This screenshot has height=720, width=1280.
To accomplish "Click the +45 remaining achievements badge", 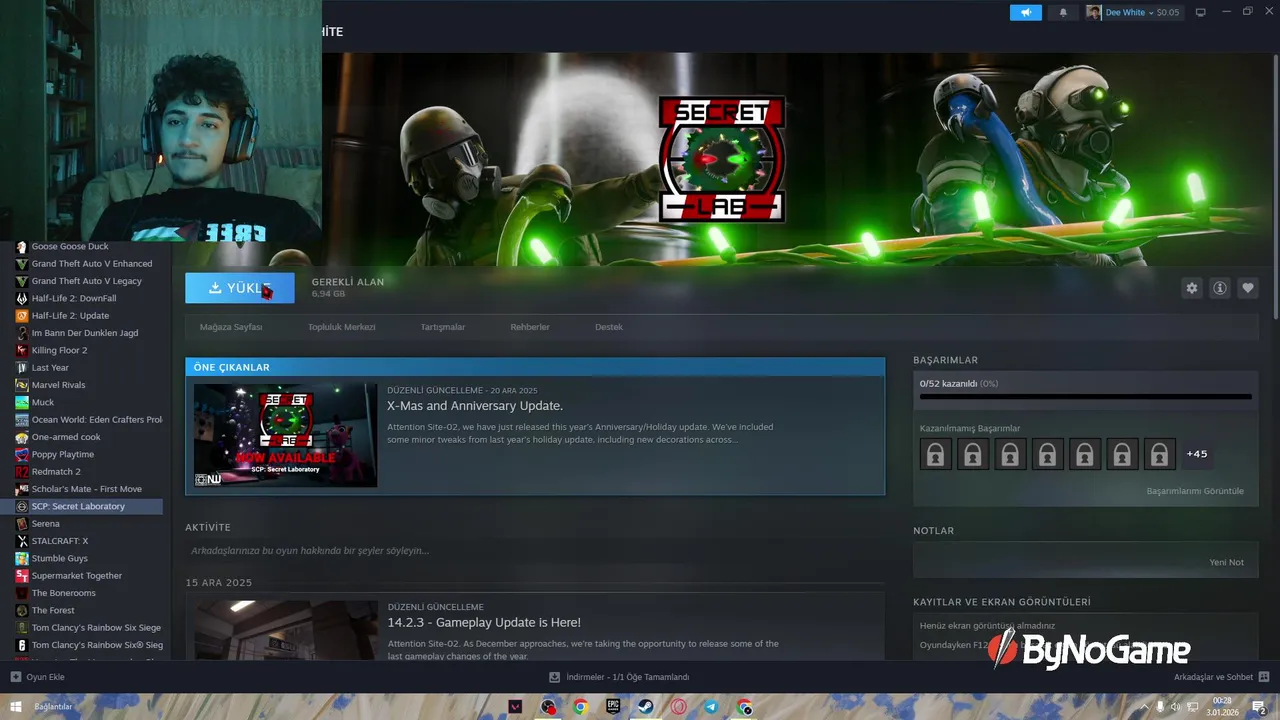I will (x=1197, y=454).
